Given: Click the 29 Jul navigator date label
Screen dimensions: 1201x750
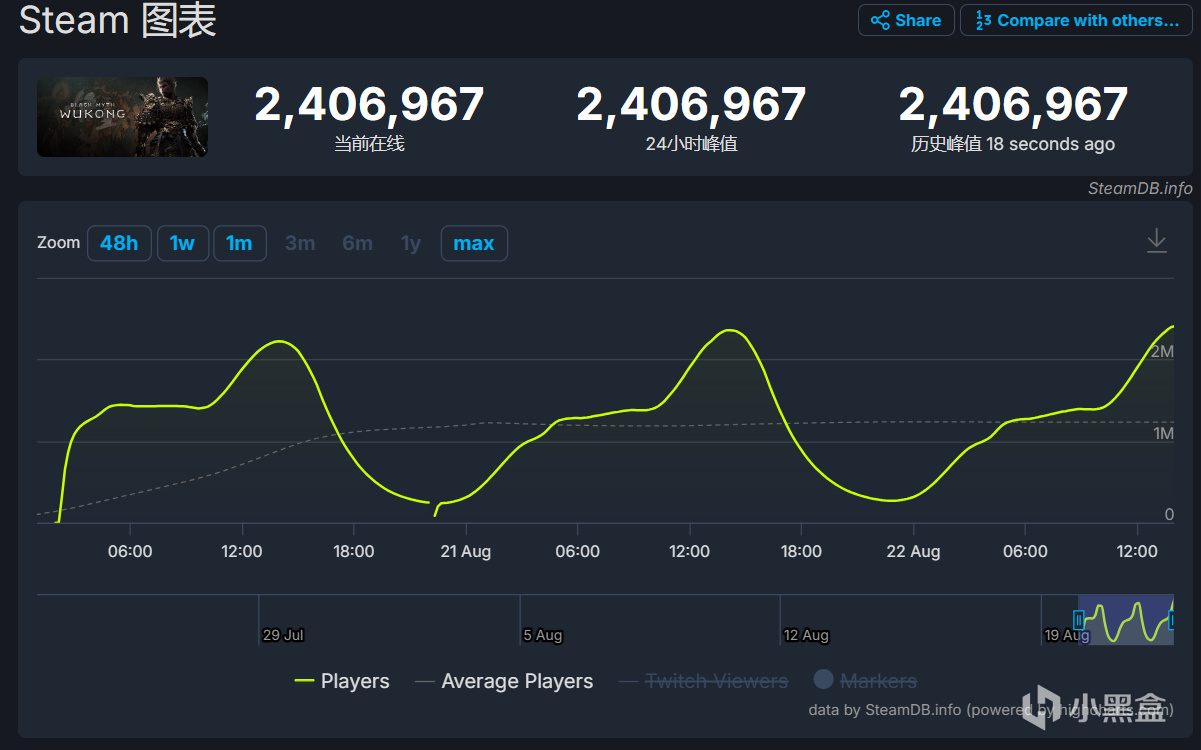Looking at the screenshot, I should coord(283,635).
